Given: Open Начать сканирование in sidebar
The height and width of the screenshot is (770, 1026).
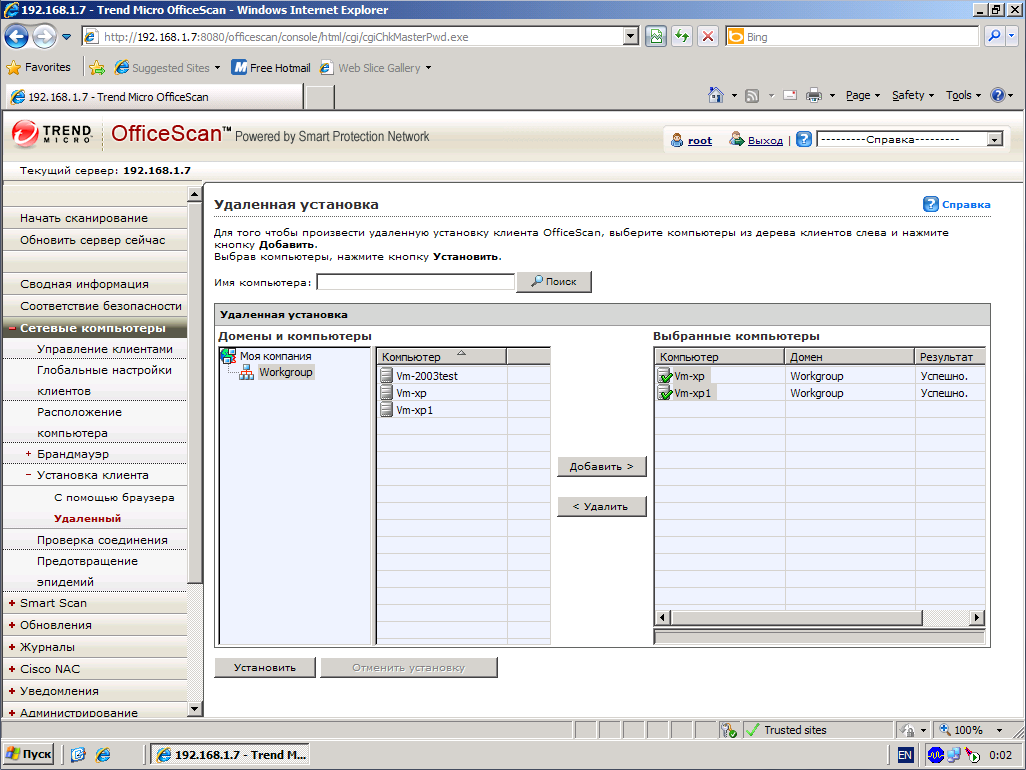Looking at the screenshot, I should tap(84, 218).
